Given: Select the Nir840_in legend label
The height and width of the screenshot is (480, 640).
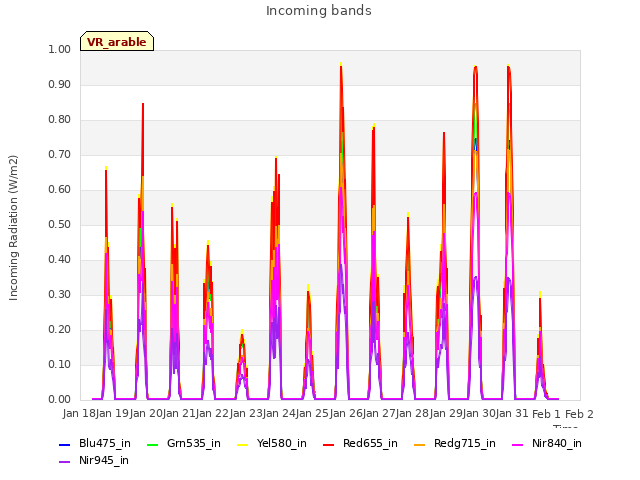Looking at the screenshot, I should pos(557,444).
